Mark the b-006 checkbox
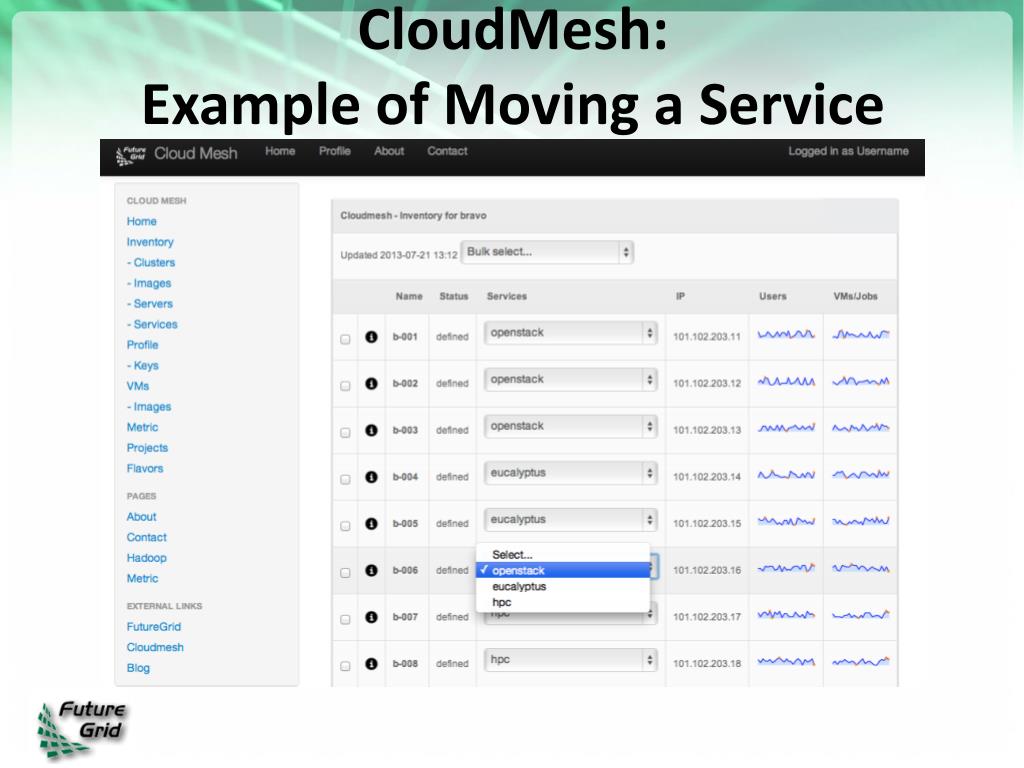 [345, 573]
